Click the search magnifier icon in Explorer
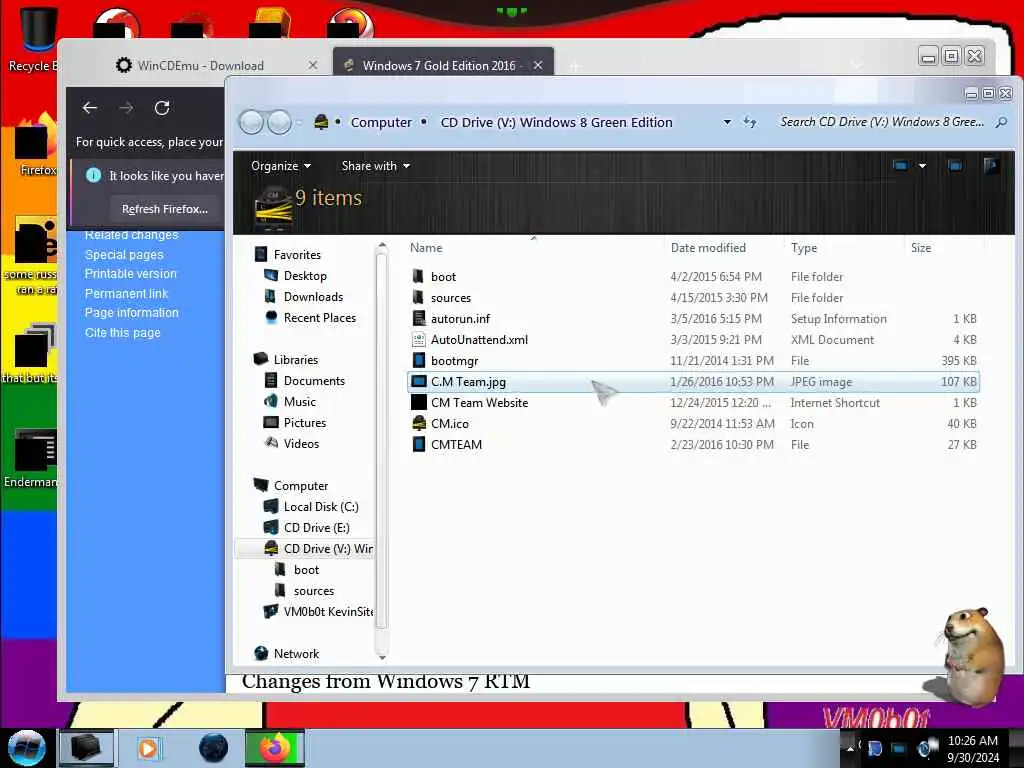Screen dimensions: 1024x768 [x=1001, y=122]
